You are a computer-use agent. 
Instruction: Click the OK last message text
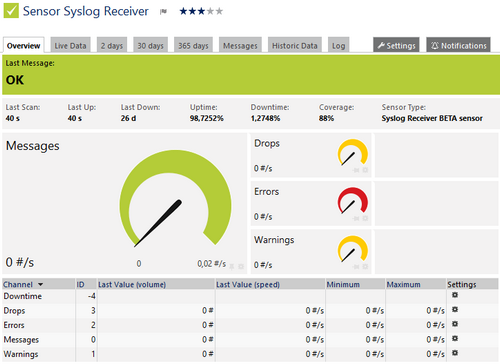pos(15,80)
